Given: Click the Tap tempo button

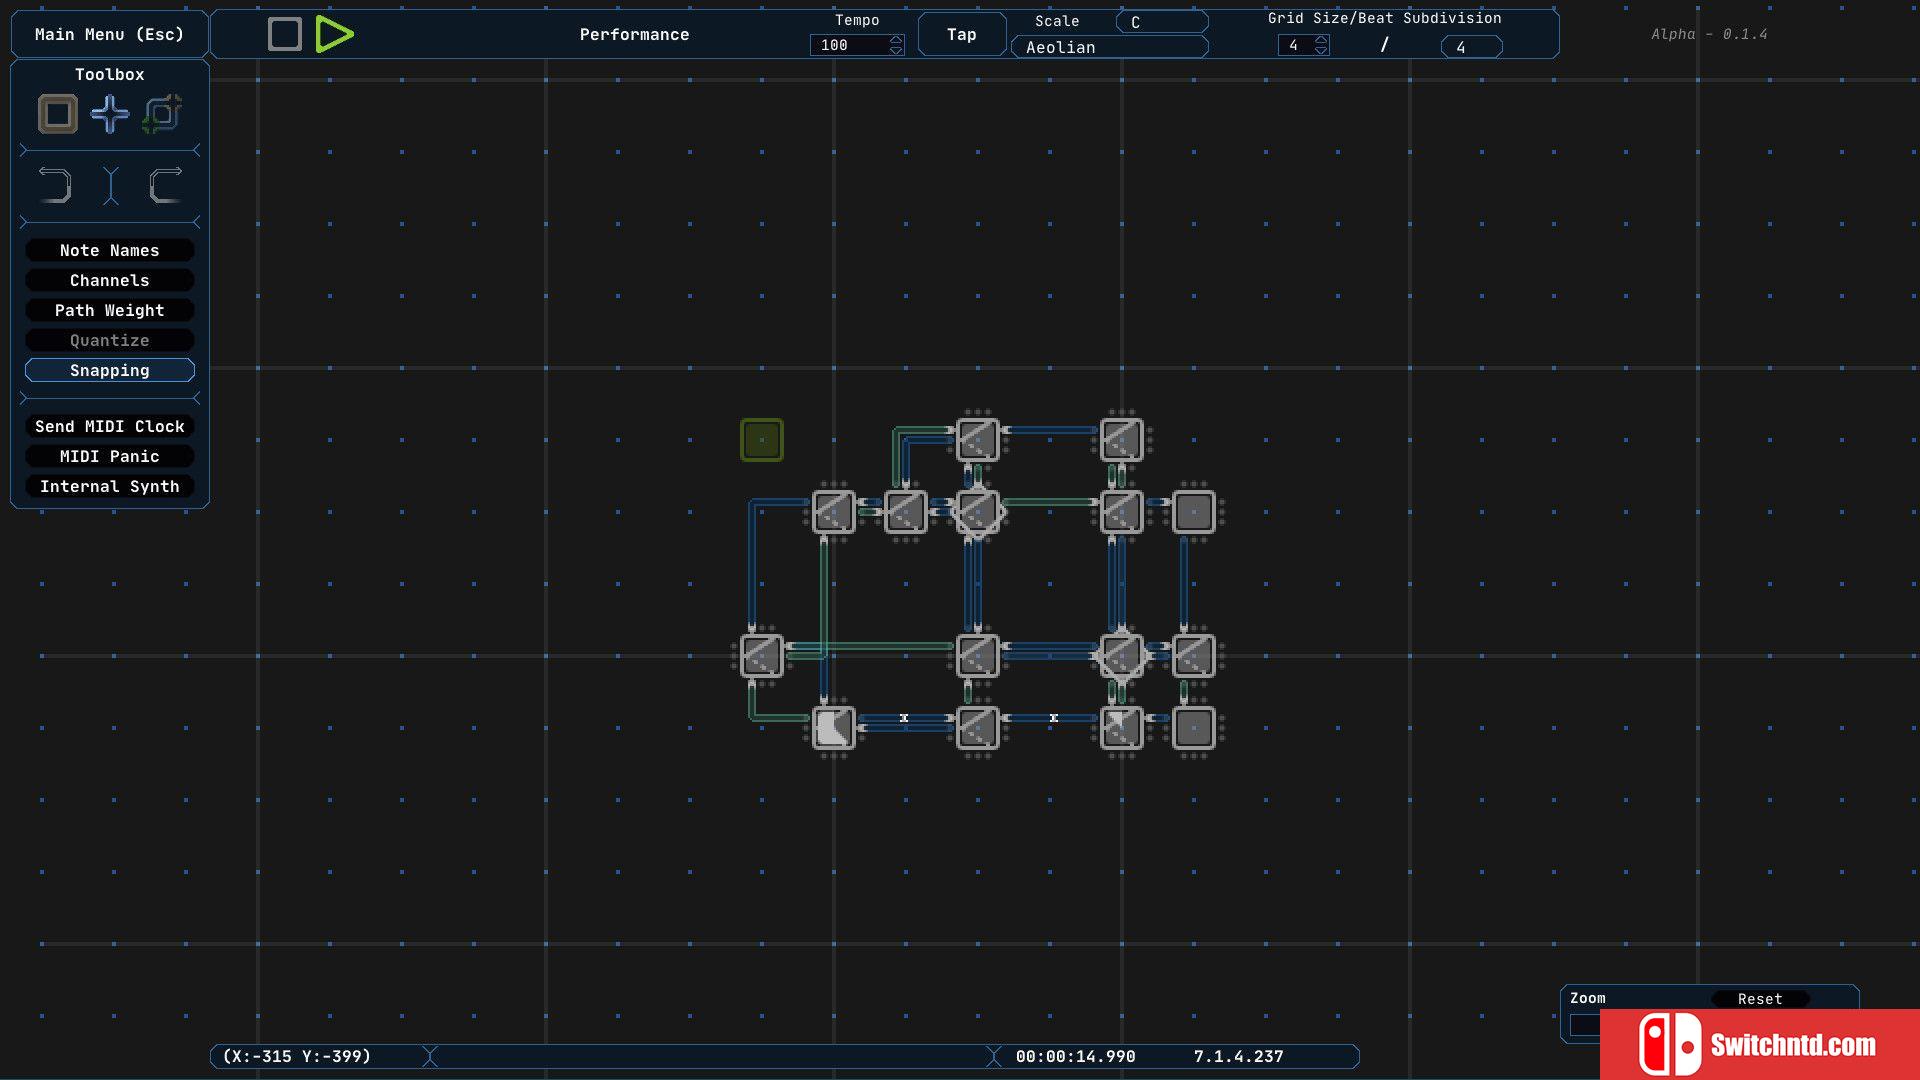Looking at the screenshot, I should click(x=961, y=33).
